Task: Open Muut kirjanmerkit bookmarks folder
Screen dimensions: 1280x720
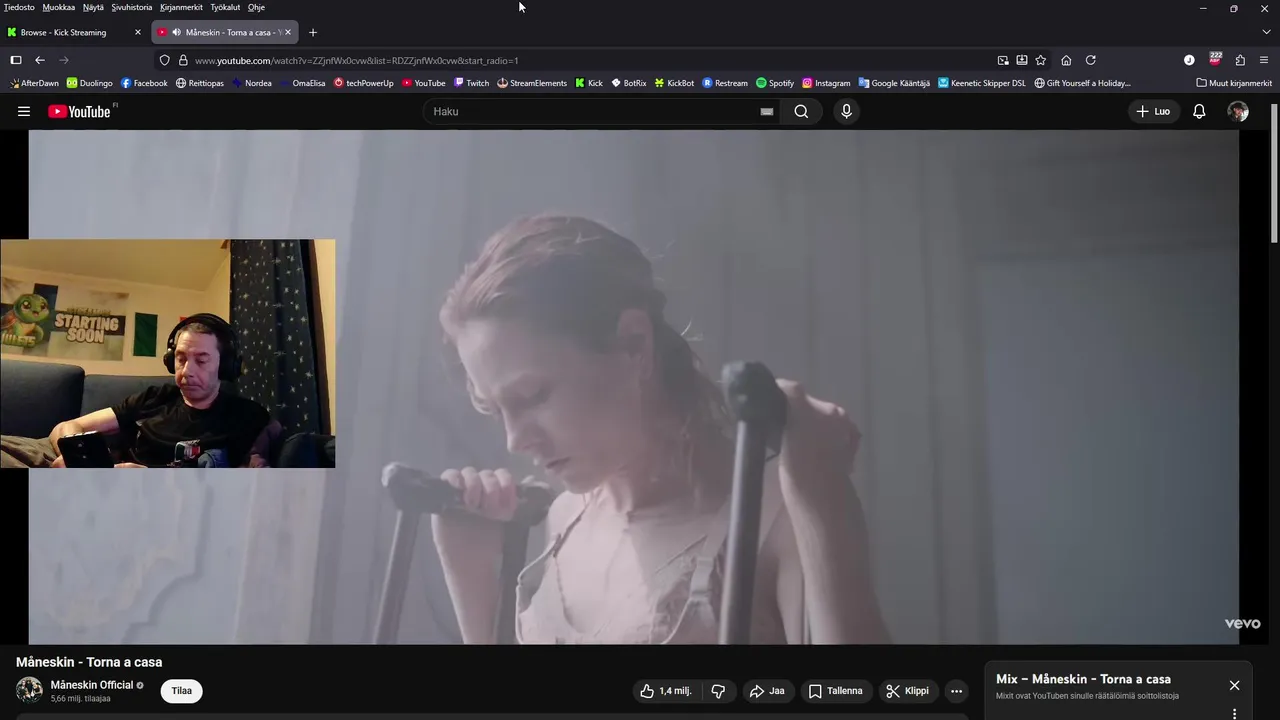Action: click(x=1234, y=83)
